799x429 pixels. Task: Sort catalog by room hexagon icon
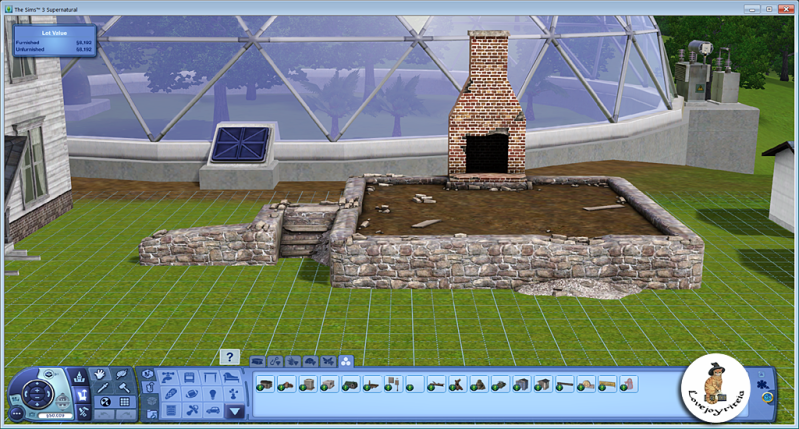(x=147, y=374)
